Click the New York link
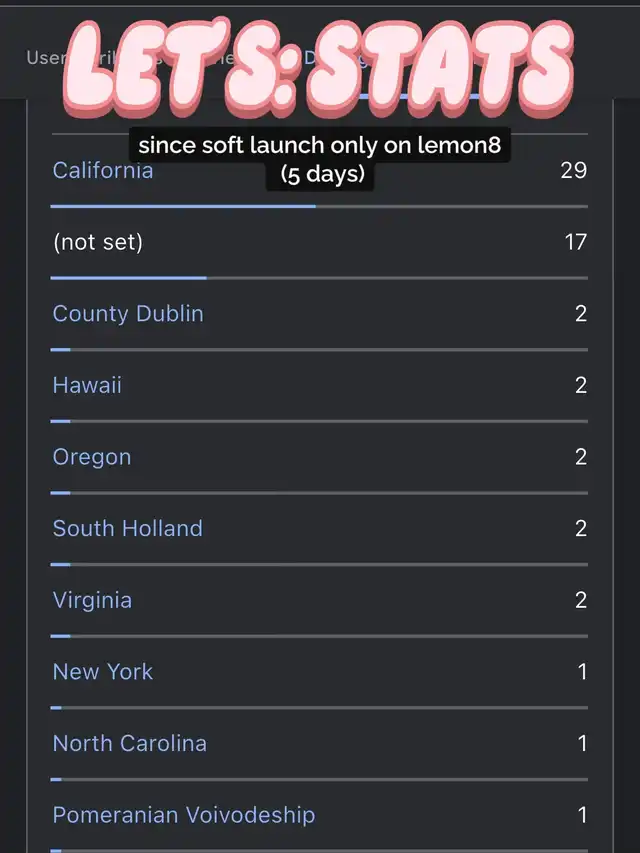Image resolution: width=640 pixels, height=853 pixels. coord(103,672)
